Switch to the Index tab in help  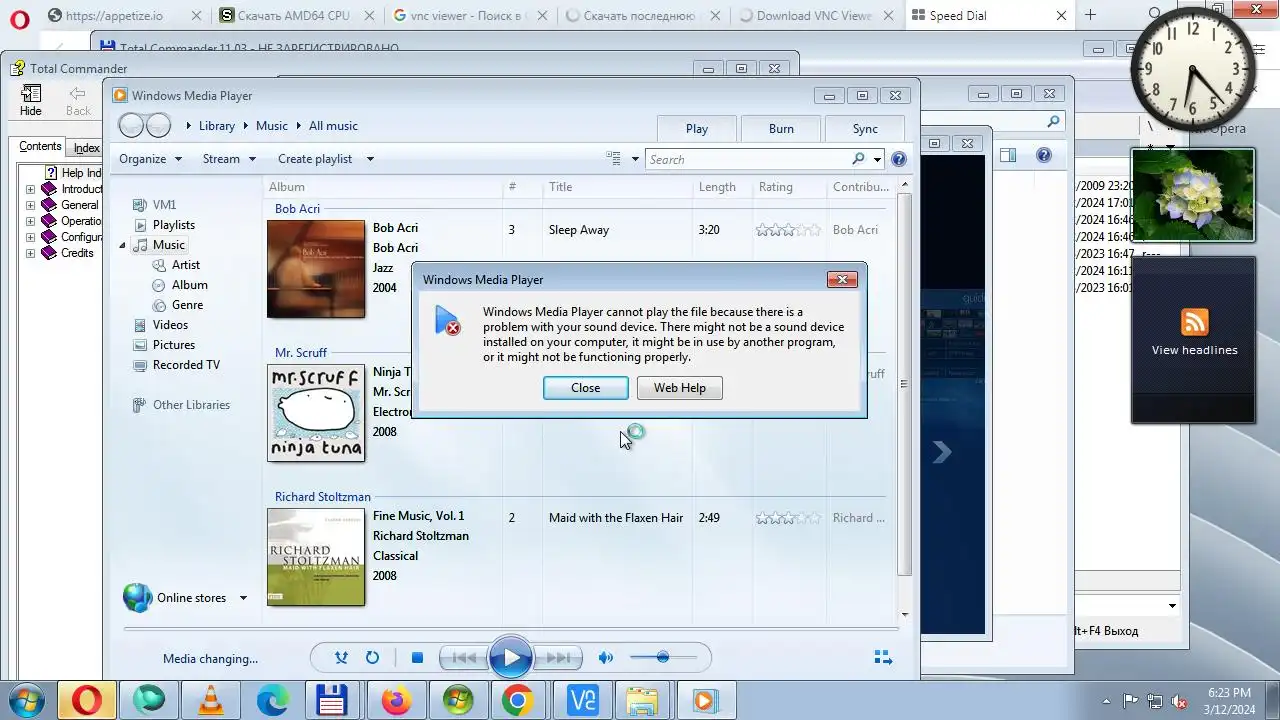86,148
